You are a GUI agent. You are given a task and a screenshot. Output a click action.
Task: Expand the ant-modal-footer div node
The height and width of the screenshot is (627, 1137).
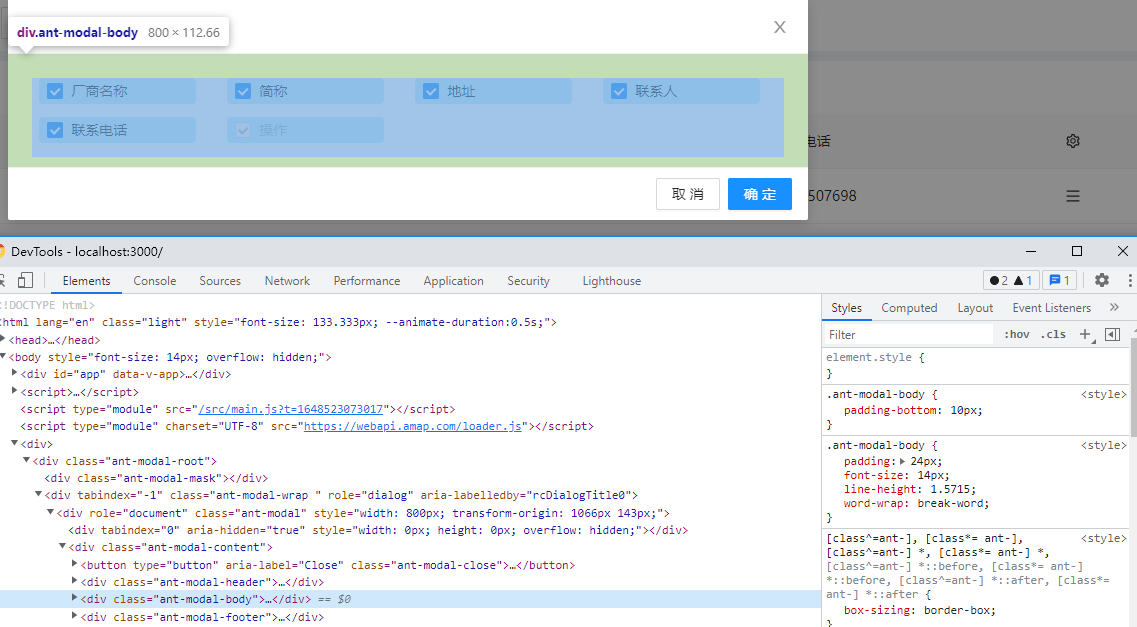click(x=75, y=615)
